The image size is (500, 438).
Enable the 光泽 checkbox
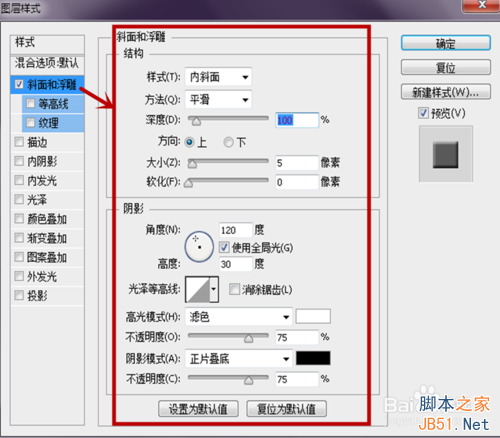tap(19, 199)
